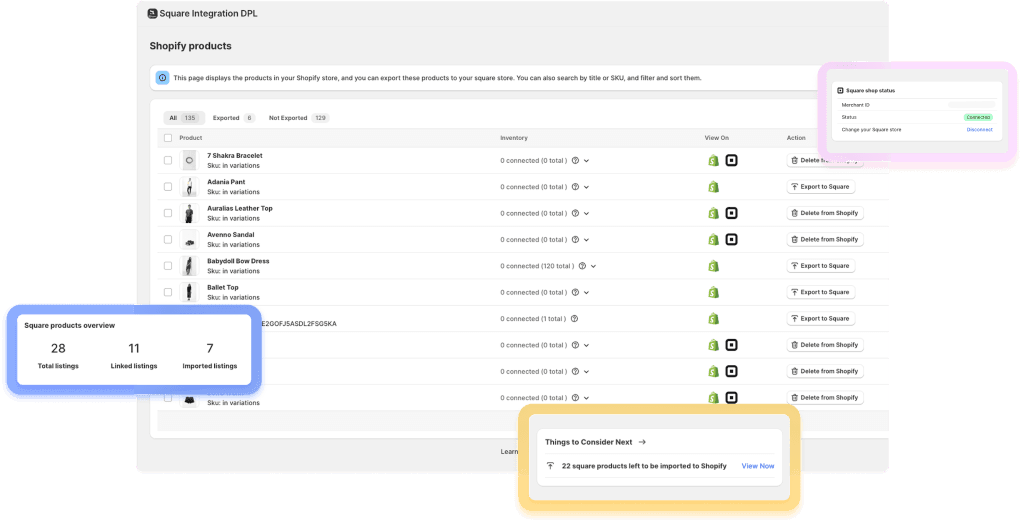Expand Avenno Sandal inventory chevron
1024x523 pixels.
pyautogui.click(x=586, y=240)
